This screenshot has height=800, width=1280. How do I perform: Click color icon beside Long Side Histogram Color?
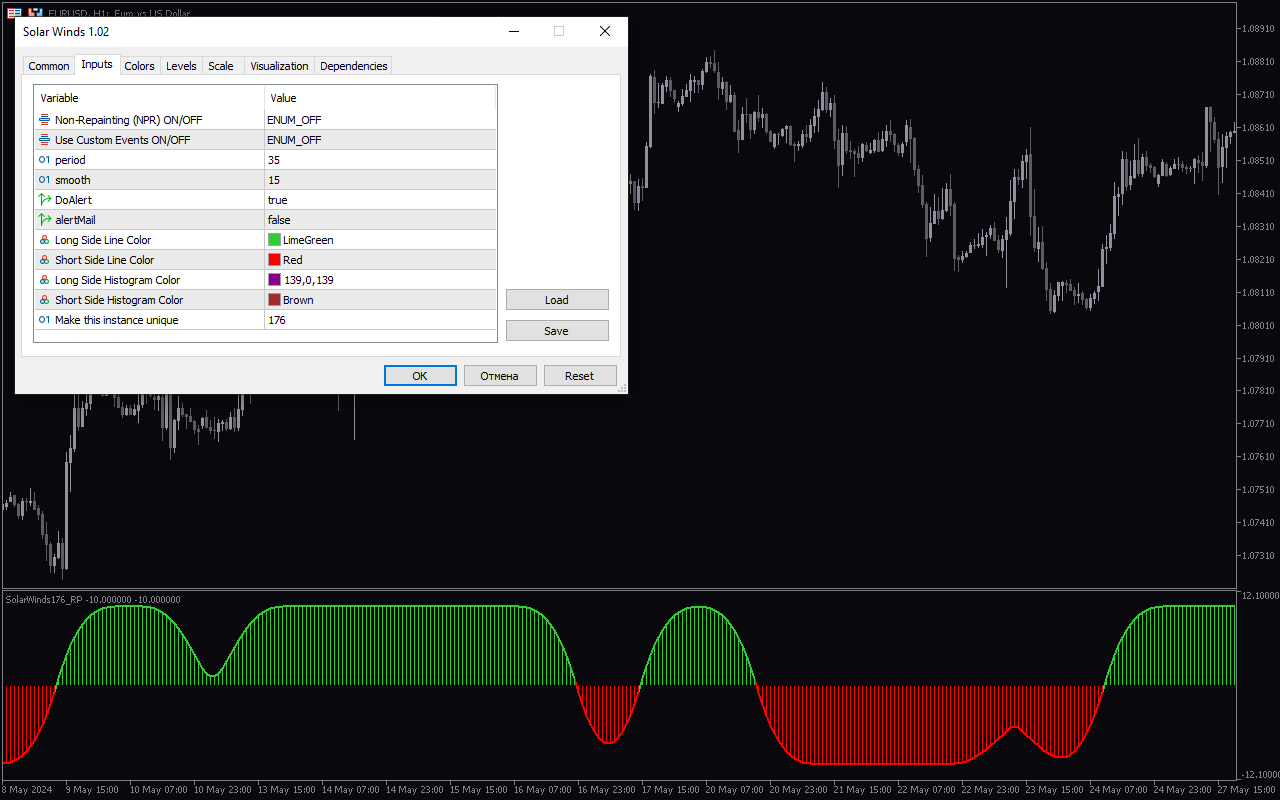click(44, 280)
